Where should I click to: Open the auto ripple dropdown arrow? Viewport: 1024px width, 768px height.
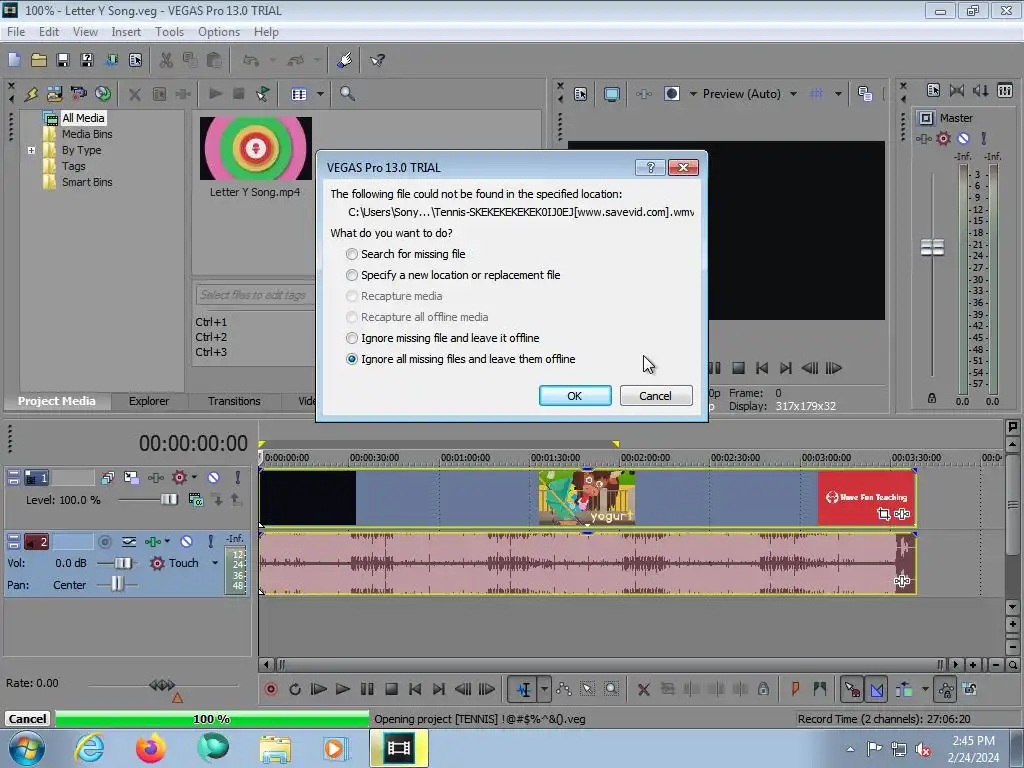(x=925, y=689)
